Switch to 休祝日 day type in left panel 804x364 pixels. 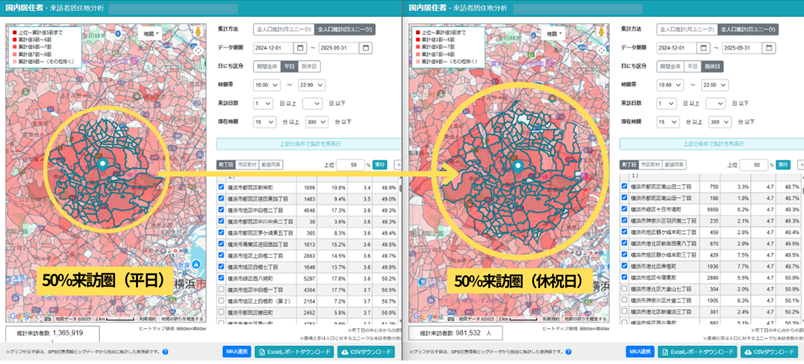pyautogui.click(x=310, y=67)
